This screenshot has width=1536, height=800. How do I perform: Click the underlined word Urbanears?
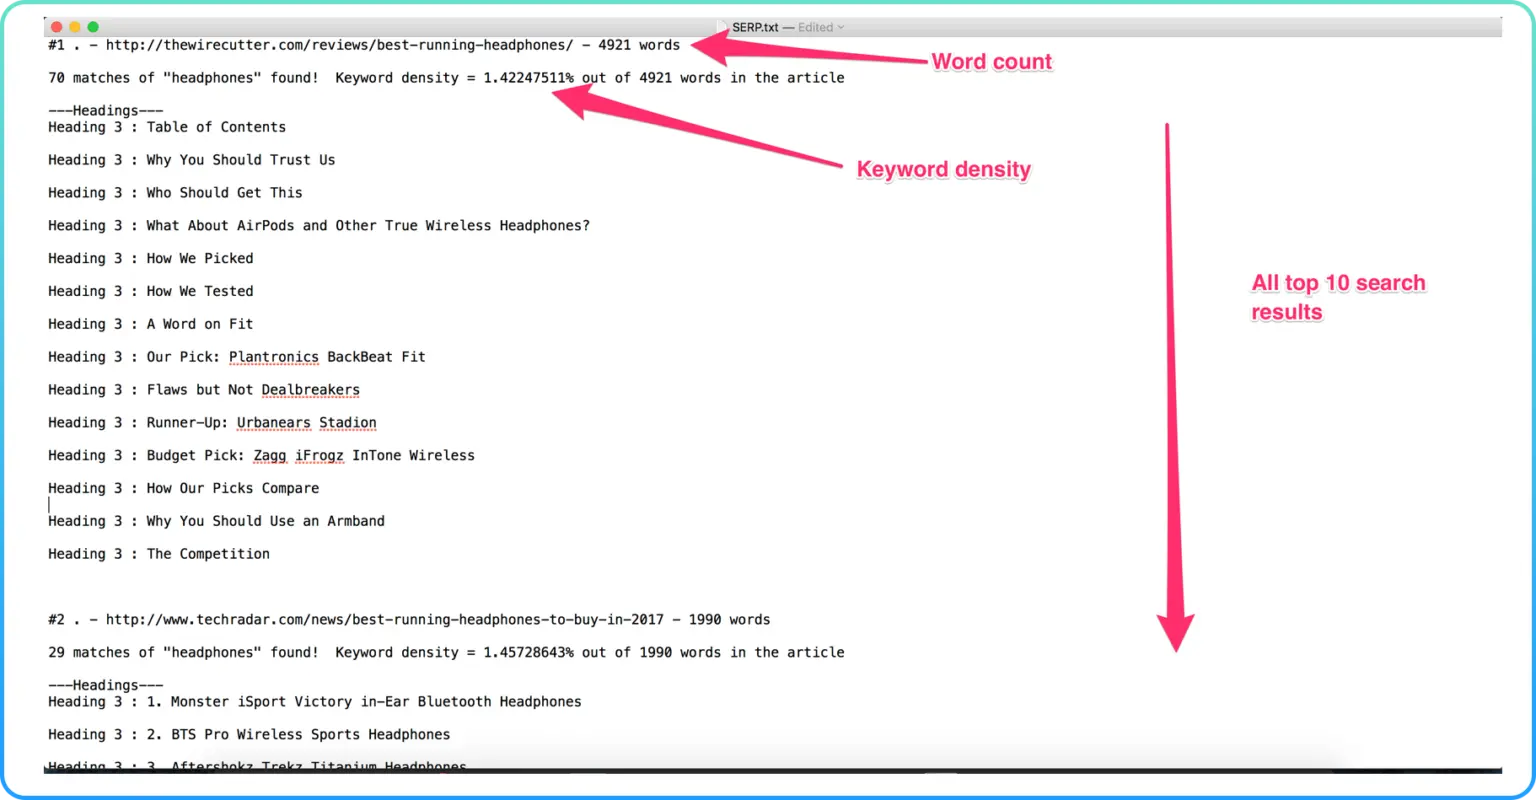[273, 423]
